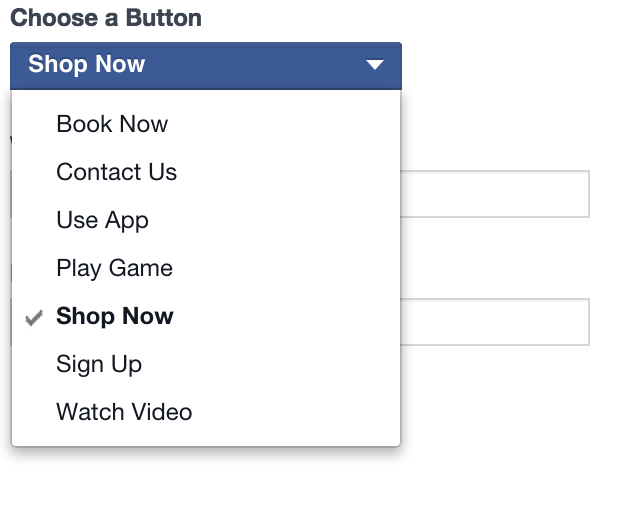Click the word App in Use App
The image size is (636, 518).
click(x=127, y=221)
